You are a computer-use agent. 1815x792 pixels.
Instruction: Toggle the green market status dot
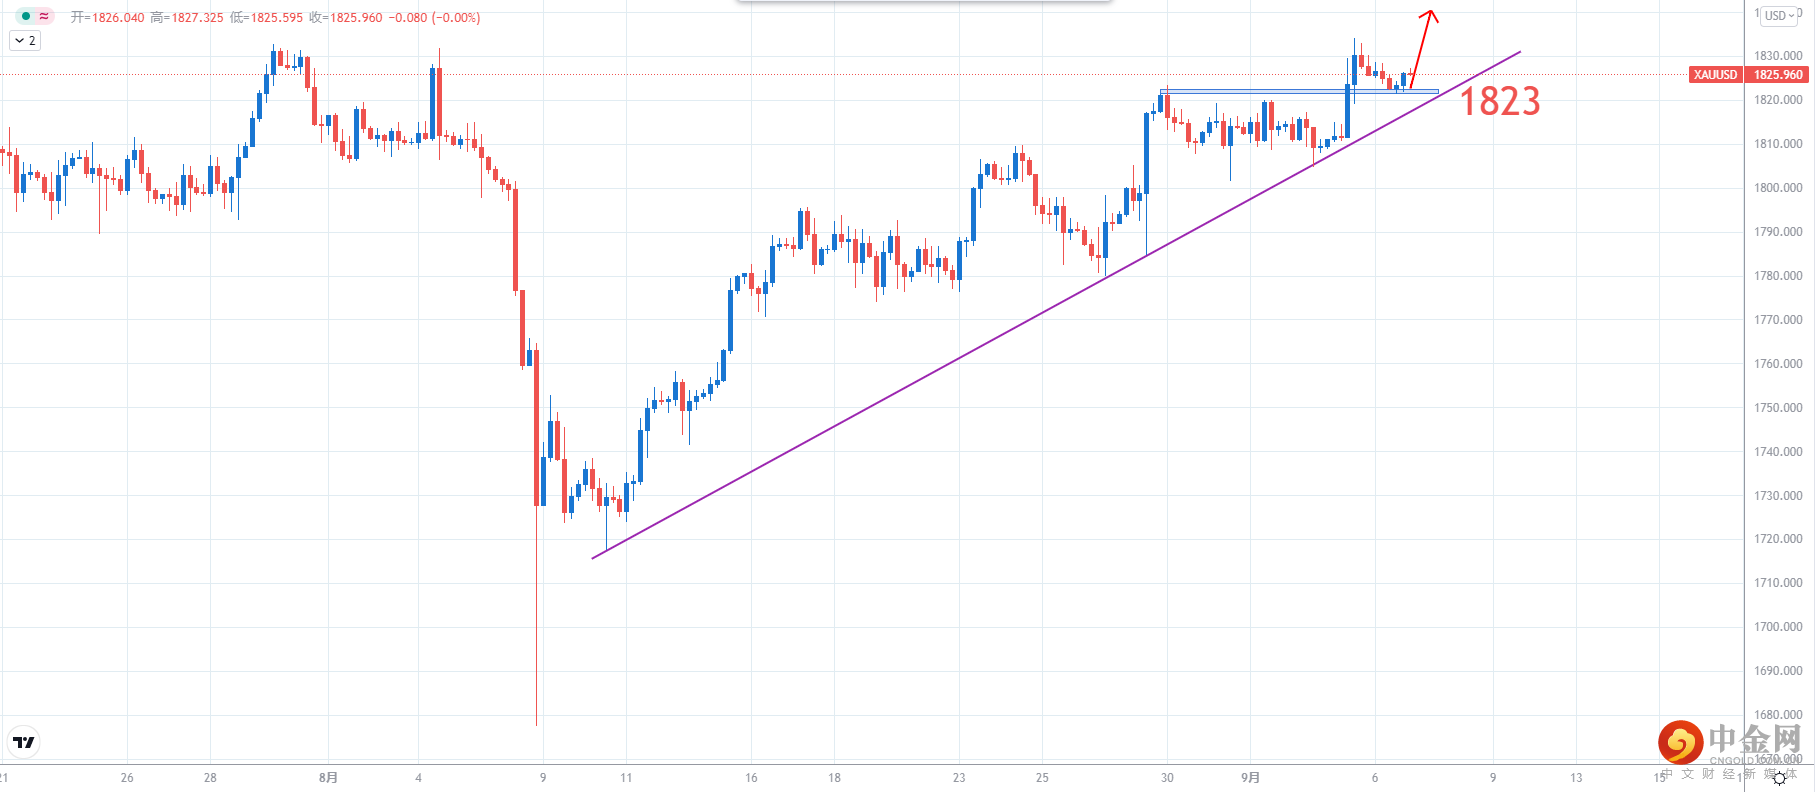pos(24,16)
